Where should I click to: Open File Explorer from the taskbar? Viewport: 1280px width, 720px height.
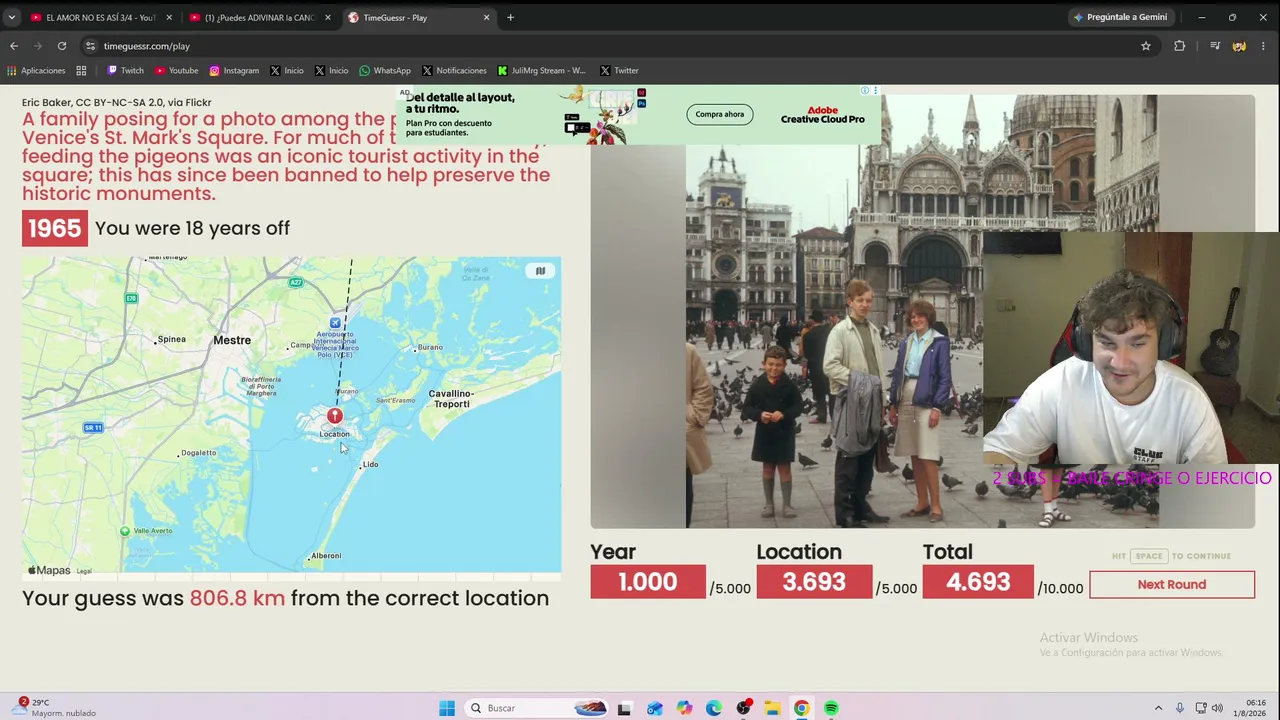(x=772, y=708)
